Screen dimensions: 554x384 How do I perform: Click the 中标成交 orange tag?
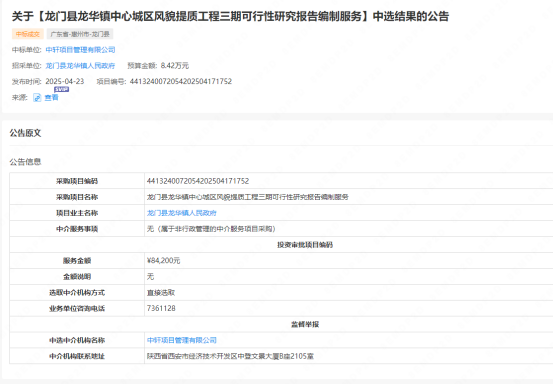pos(28,34)
